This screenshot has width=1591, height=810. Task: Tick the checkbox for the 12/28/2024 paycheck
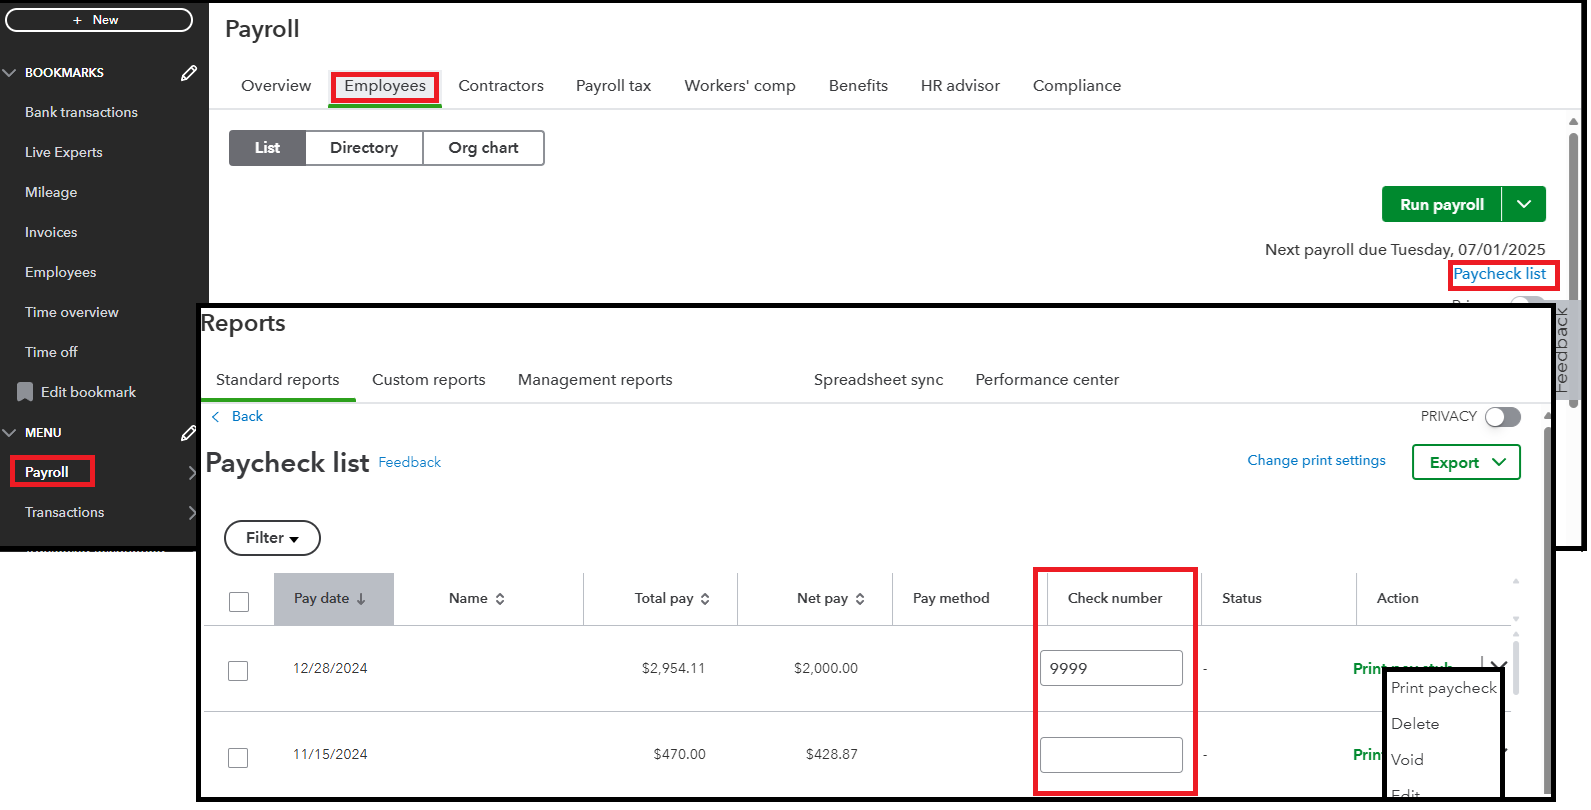tap(238, 671)
